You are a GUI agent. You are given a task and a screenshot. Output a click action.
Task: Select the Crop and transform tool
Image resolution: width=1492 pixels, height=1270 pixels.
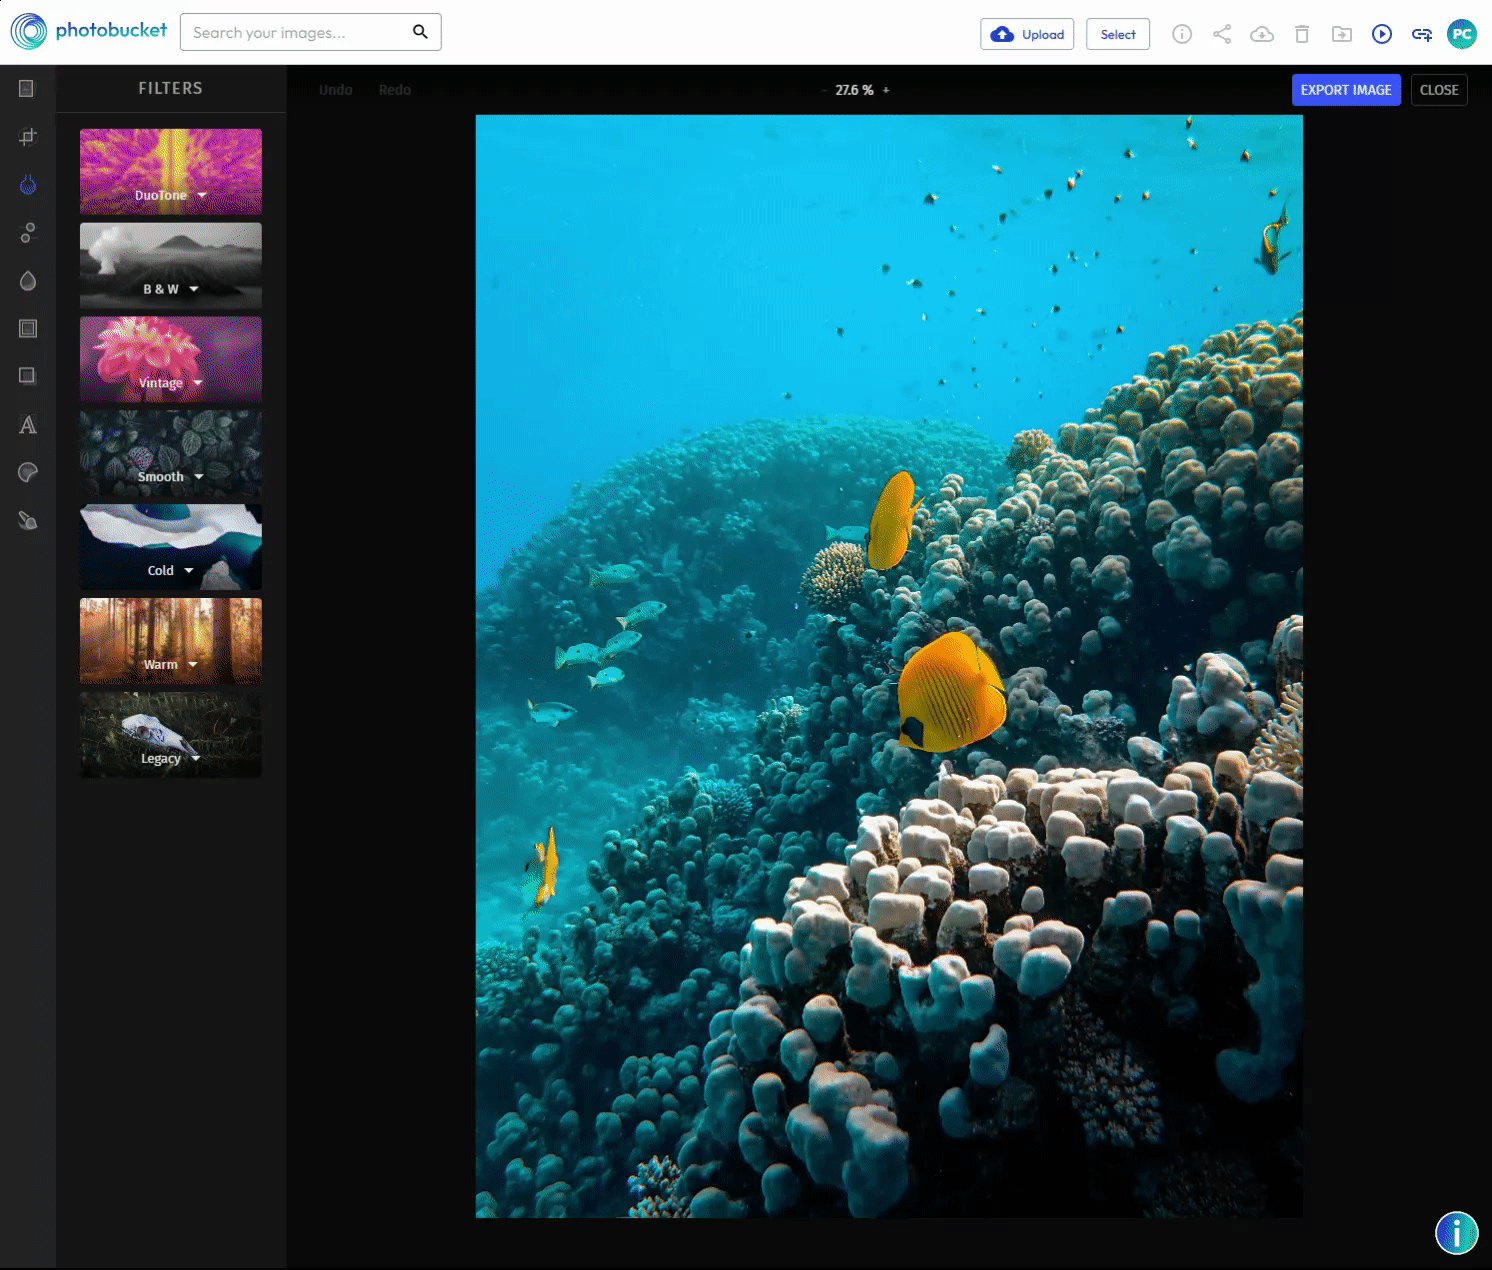click(28, 137)
